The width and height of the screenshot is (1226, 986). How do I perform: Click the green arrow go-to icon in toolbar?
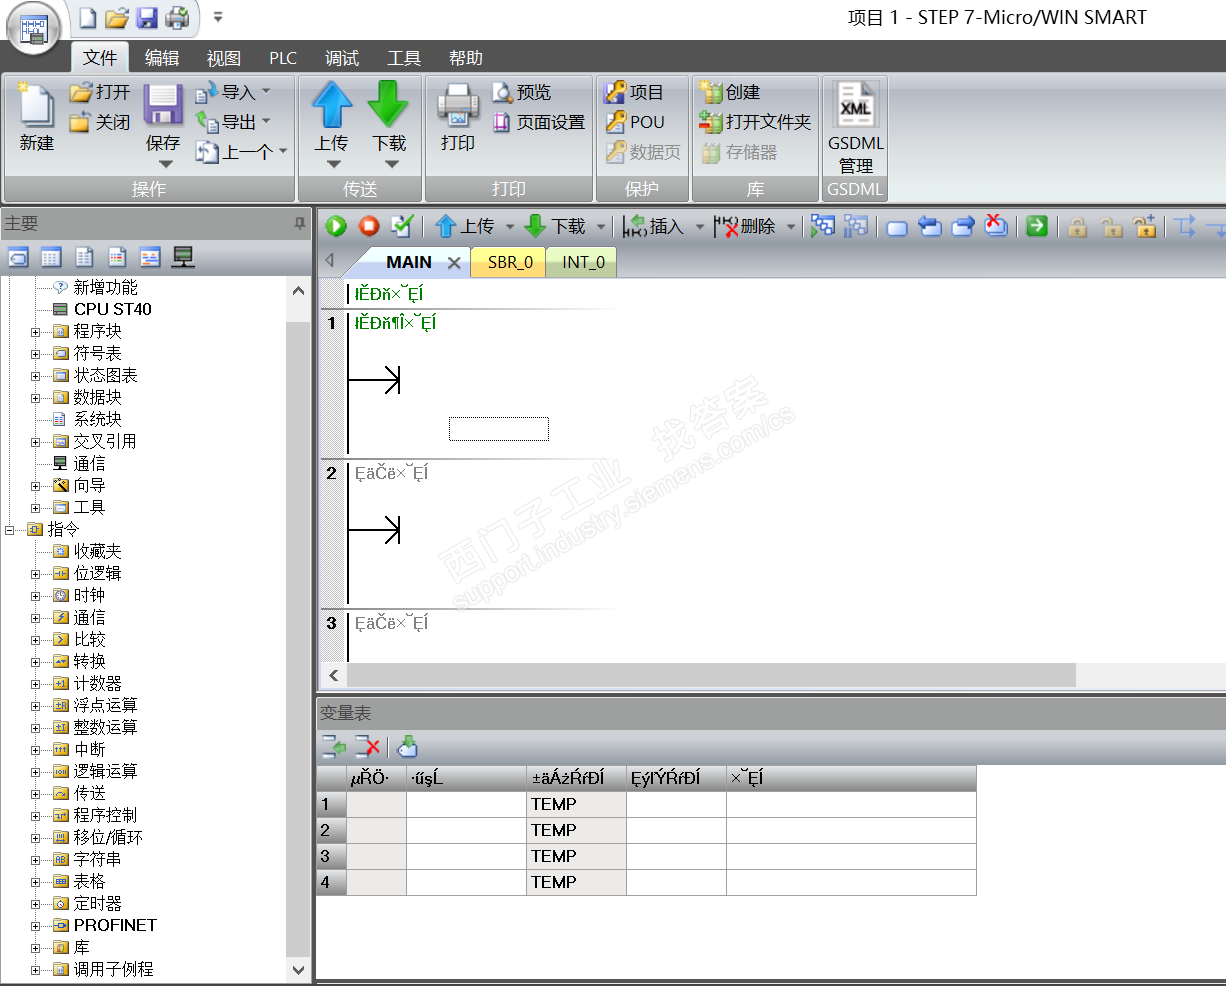[1037, 226]
